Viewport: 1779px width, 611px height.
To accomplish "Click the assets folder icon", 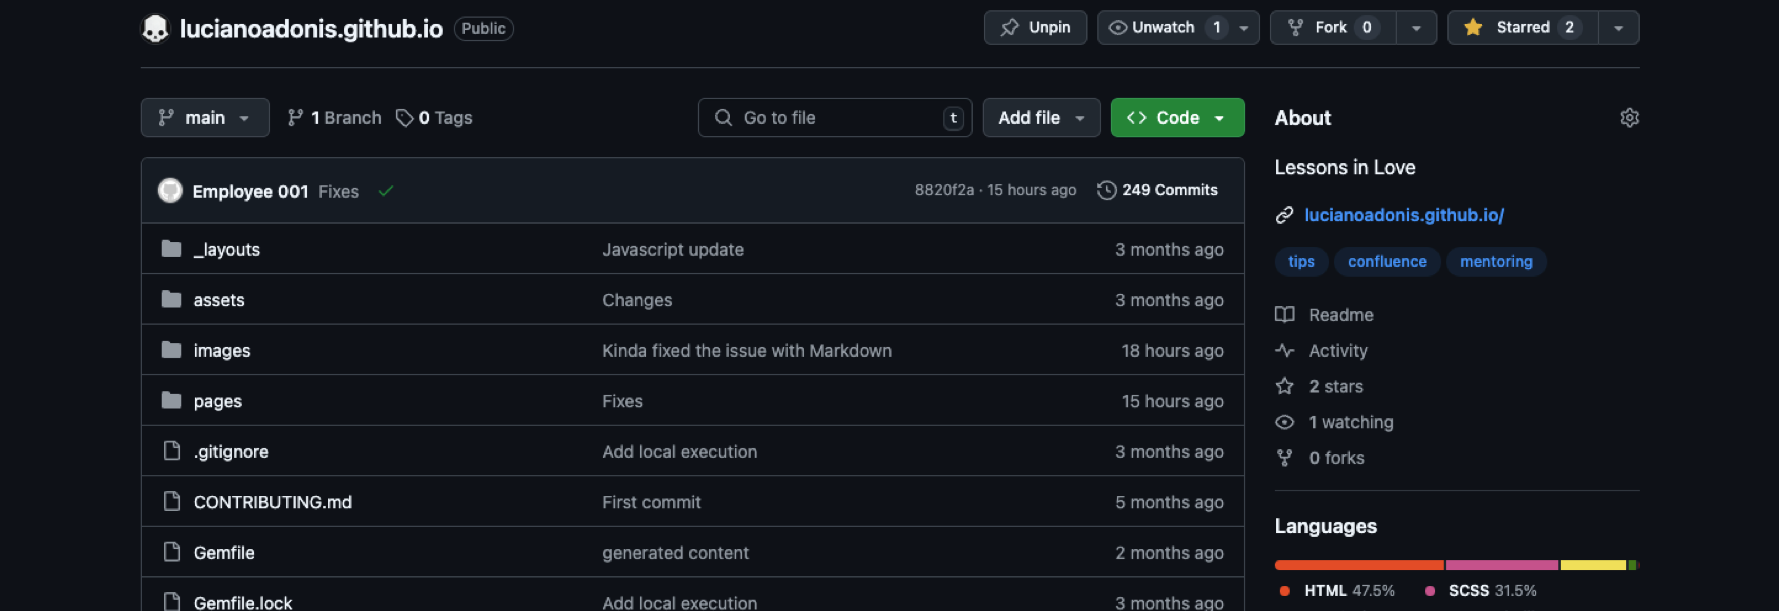I will click(x=172, y=299).
